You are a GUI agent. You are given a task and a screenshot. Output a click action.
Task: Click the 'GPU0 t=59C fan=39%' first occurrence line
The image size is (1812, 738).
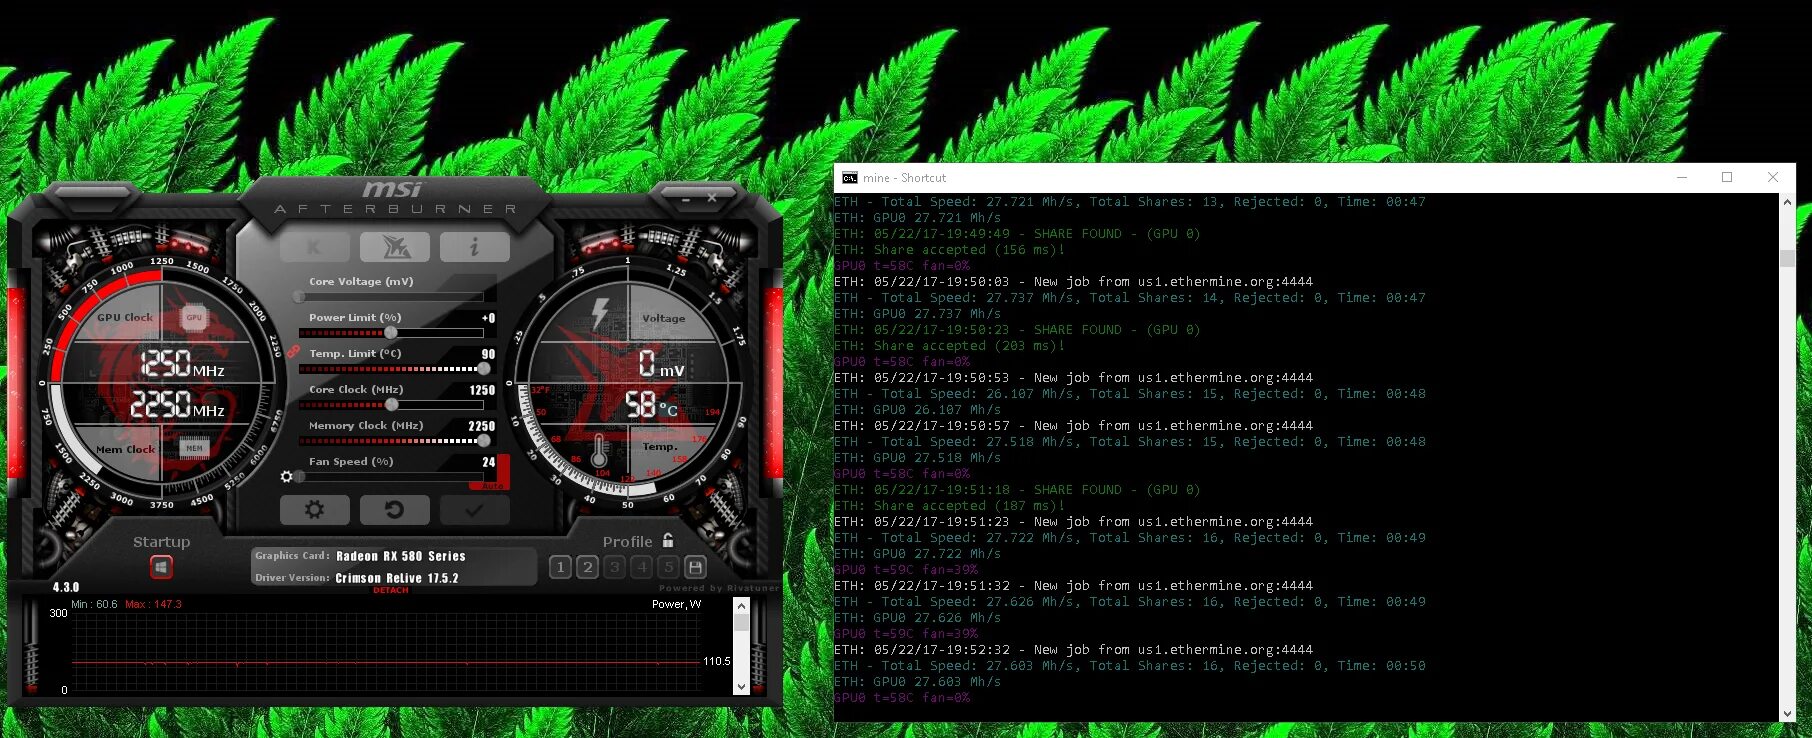coord(906,570)
